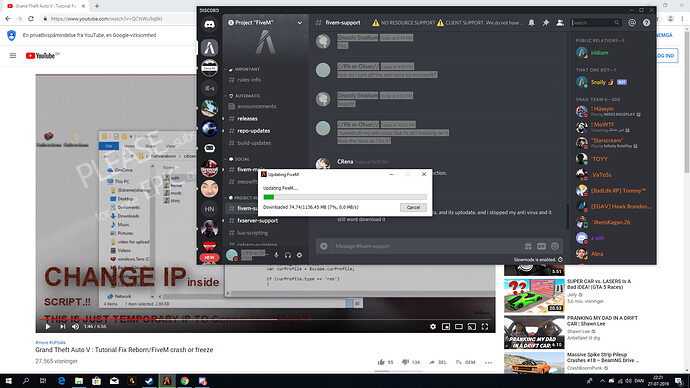Seek on the YouTube video progress bar
This screenshot has width=690, height=388.
pos(265,319)
